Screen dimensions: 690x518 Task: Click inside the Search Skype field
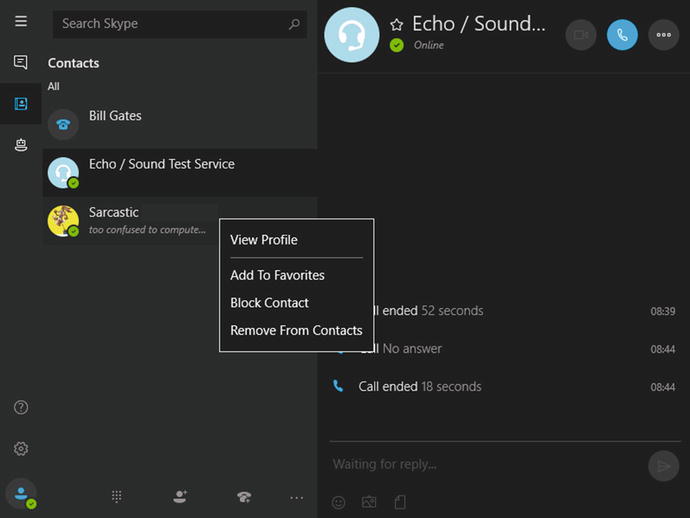pyautogui.click(x=180, y=24)
